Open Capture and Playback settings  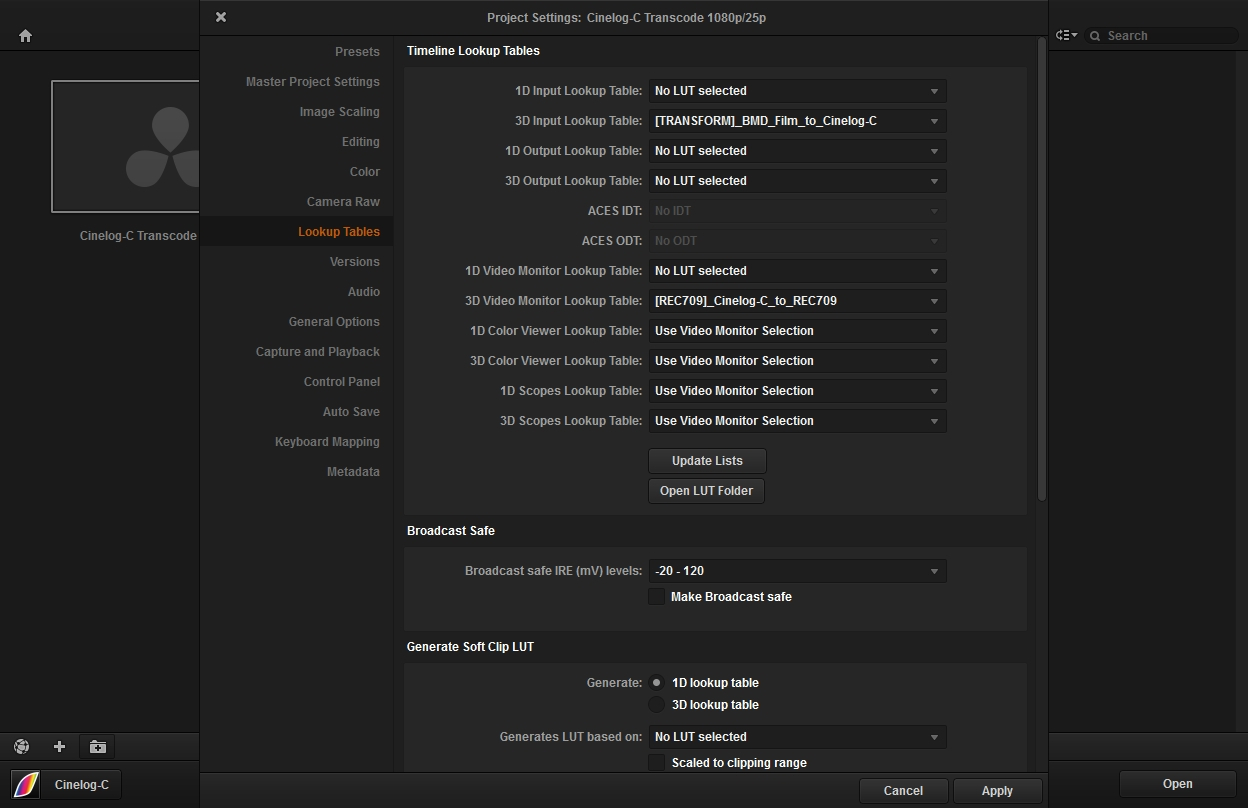pyautogui.click(x=318, y=352)
